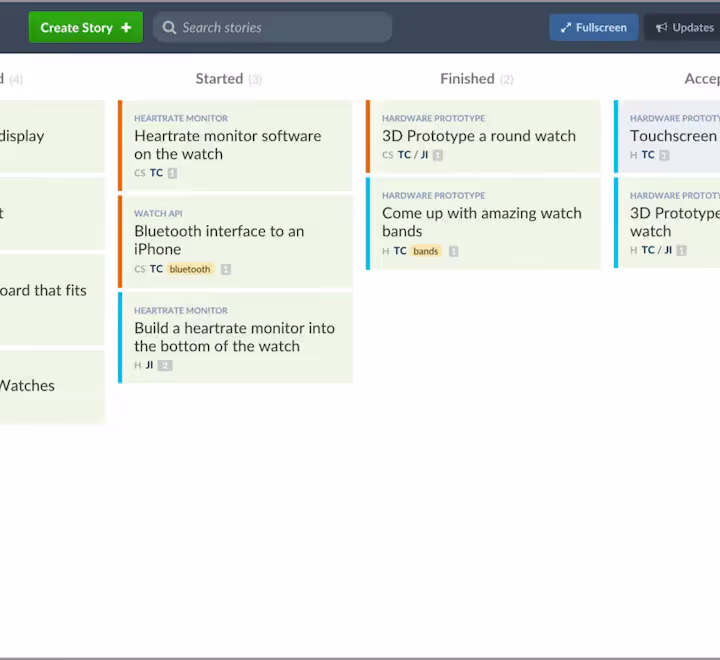The height and width of the screenshot is (660, 720).
Task: Click the Create Story button
Action: pos(86,28)
